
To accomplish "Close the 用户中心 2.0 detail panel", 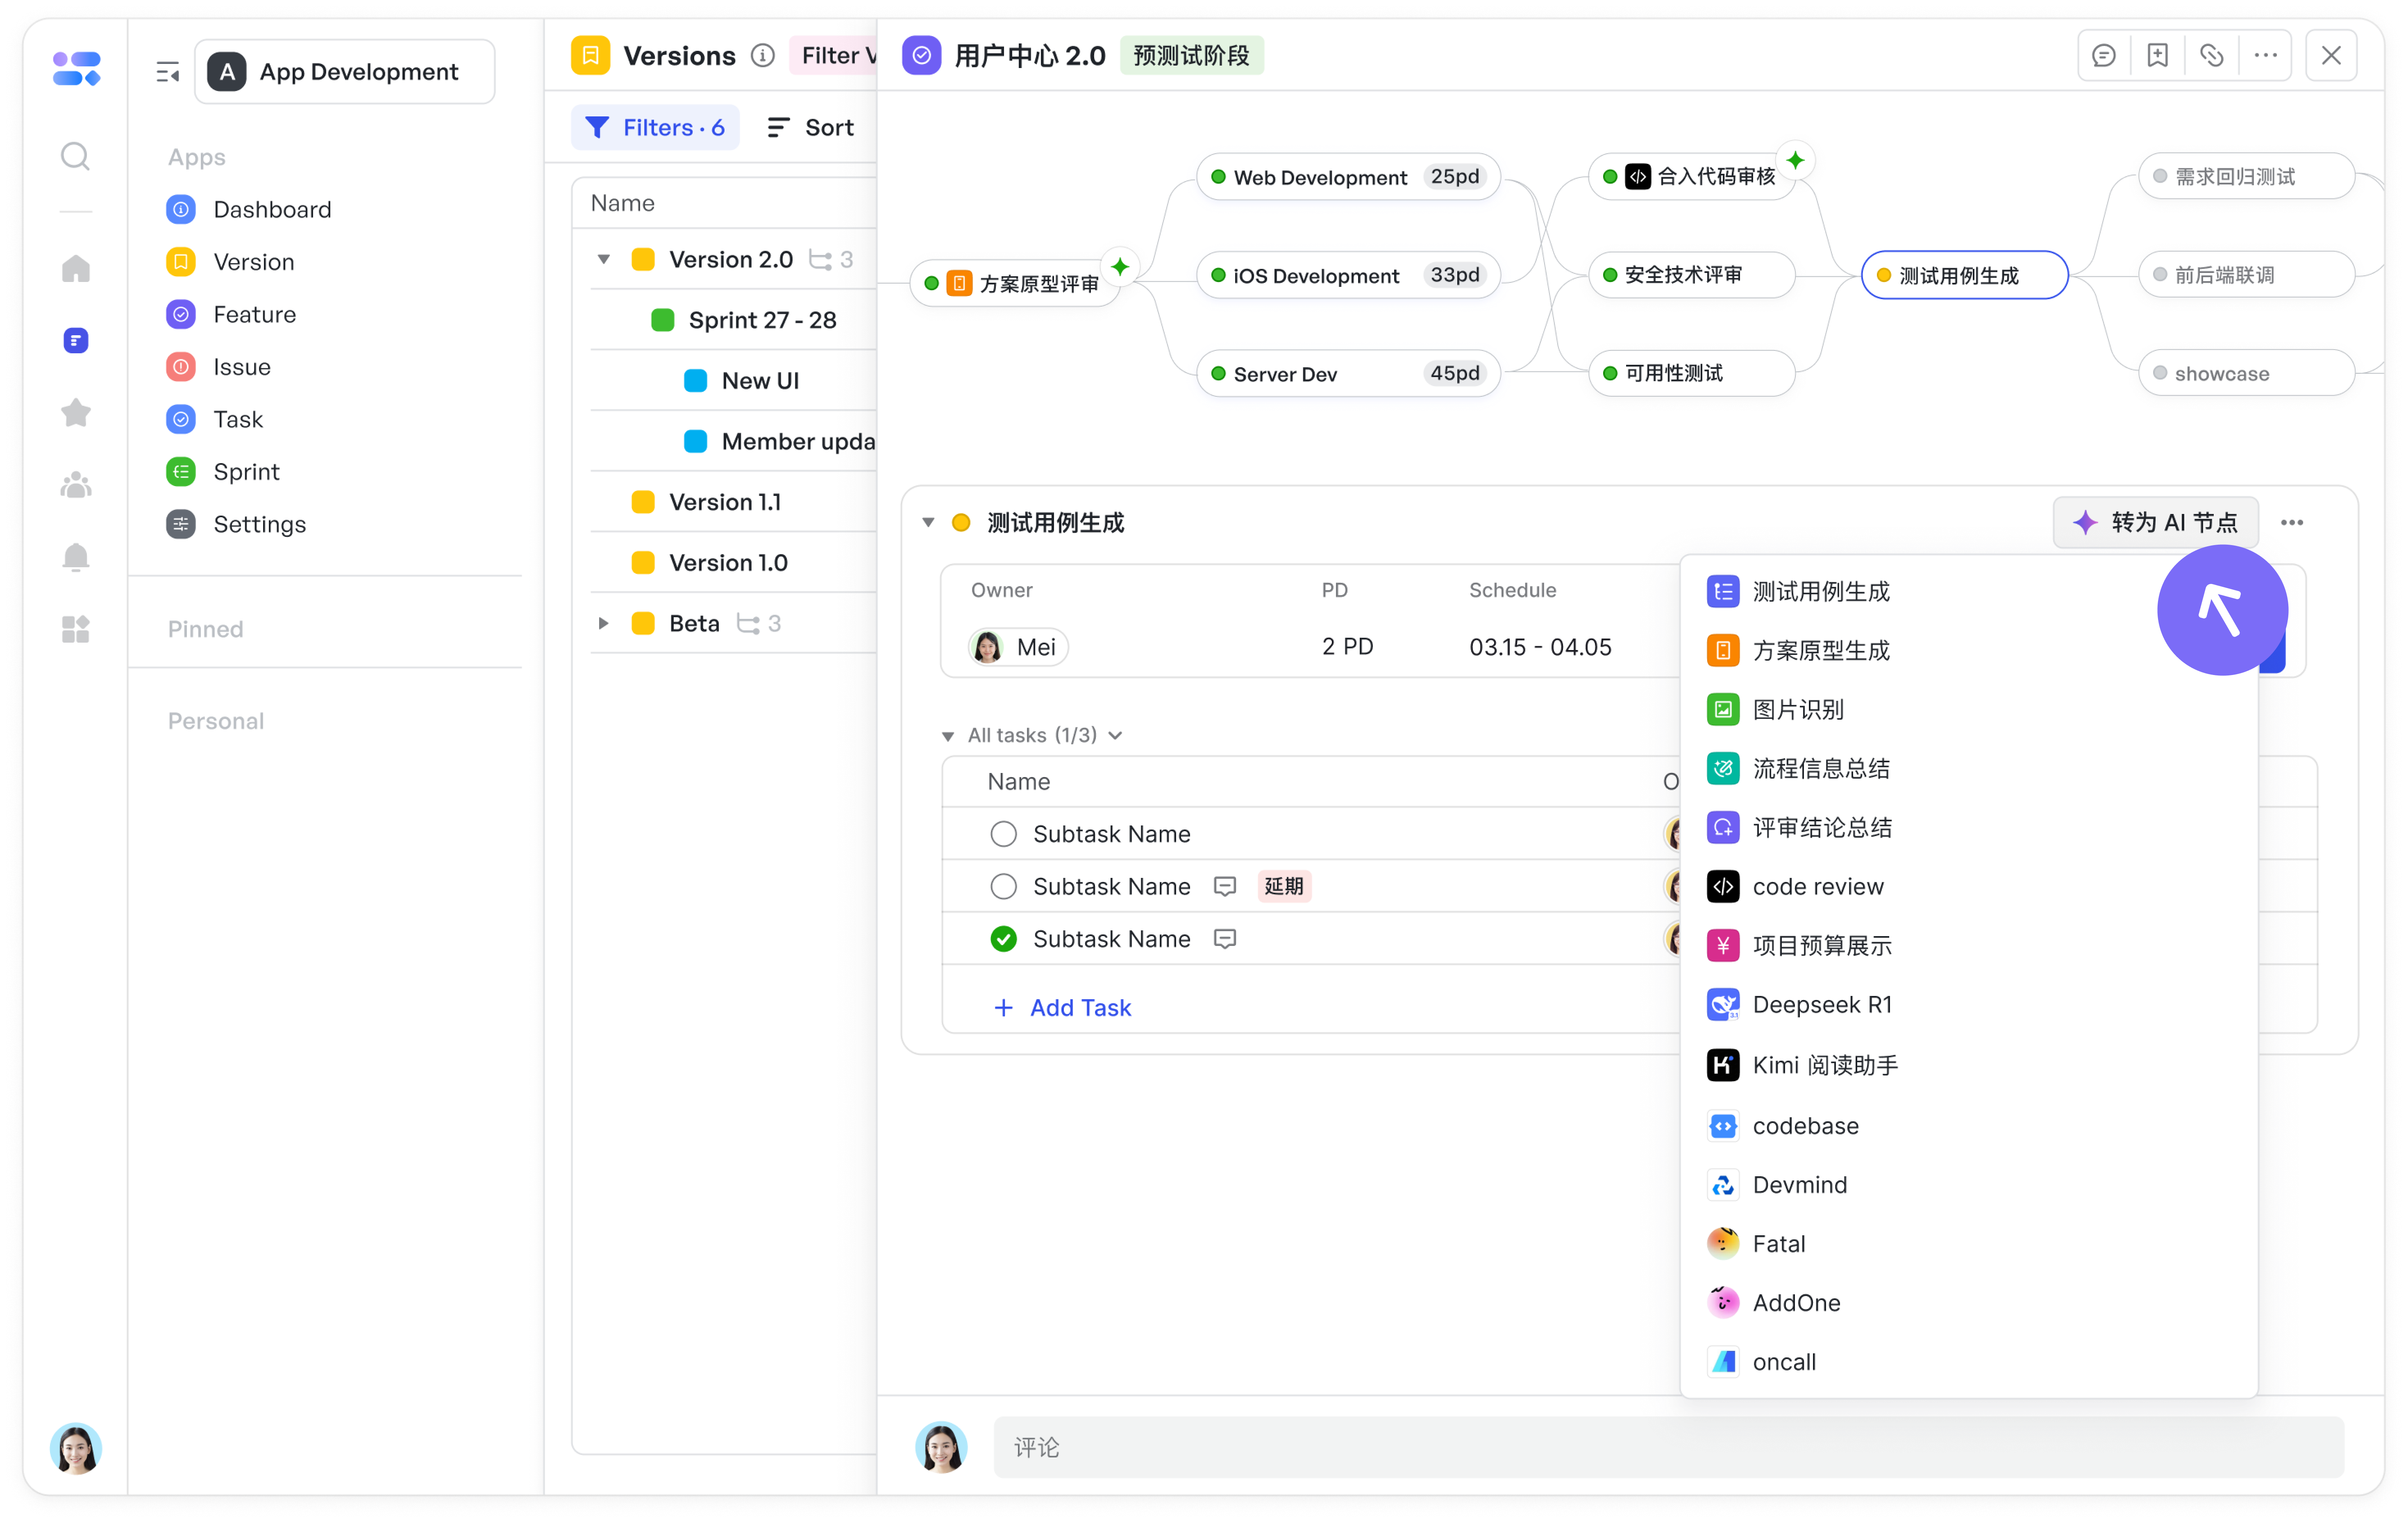I will pyautogui.click(x=2331, y=55).
